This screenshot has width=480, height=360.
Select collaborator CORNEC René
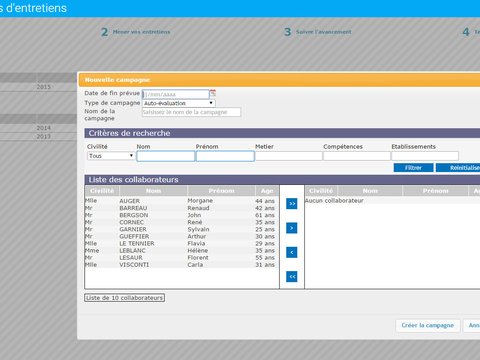click(182, 222)
